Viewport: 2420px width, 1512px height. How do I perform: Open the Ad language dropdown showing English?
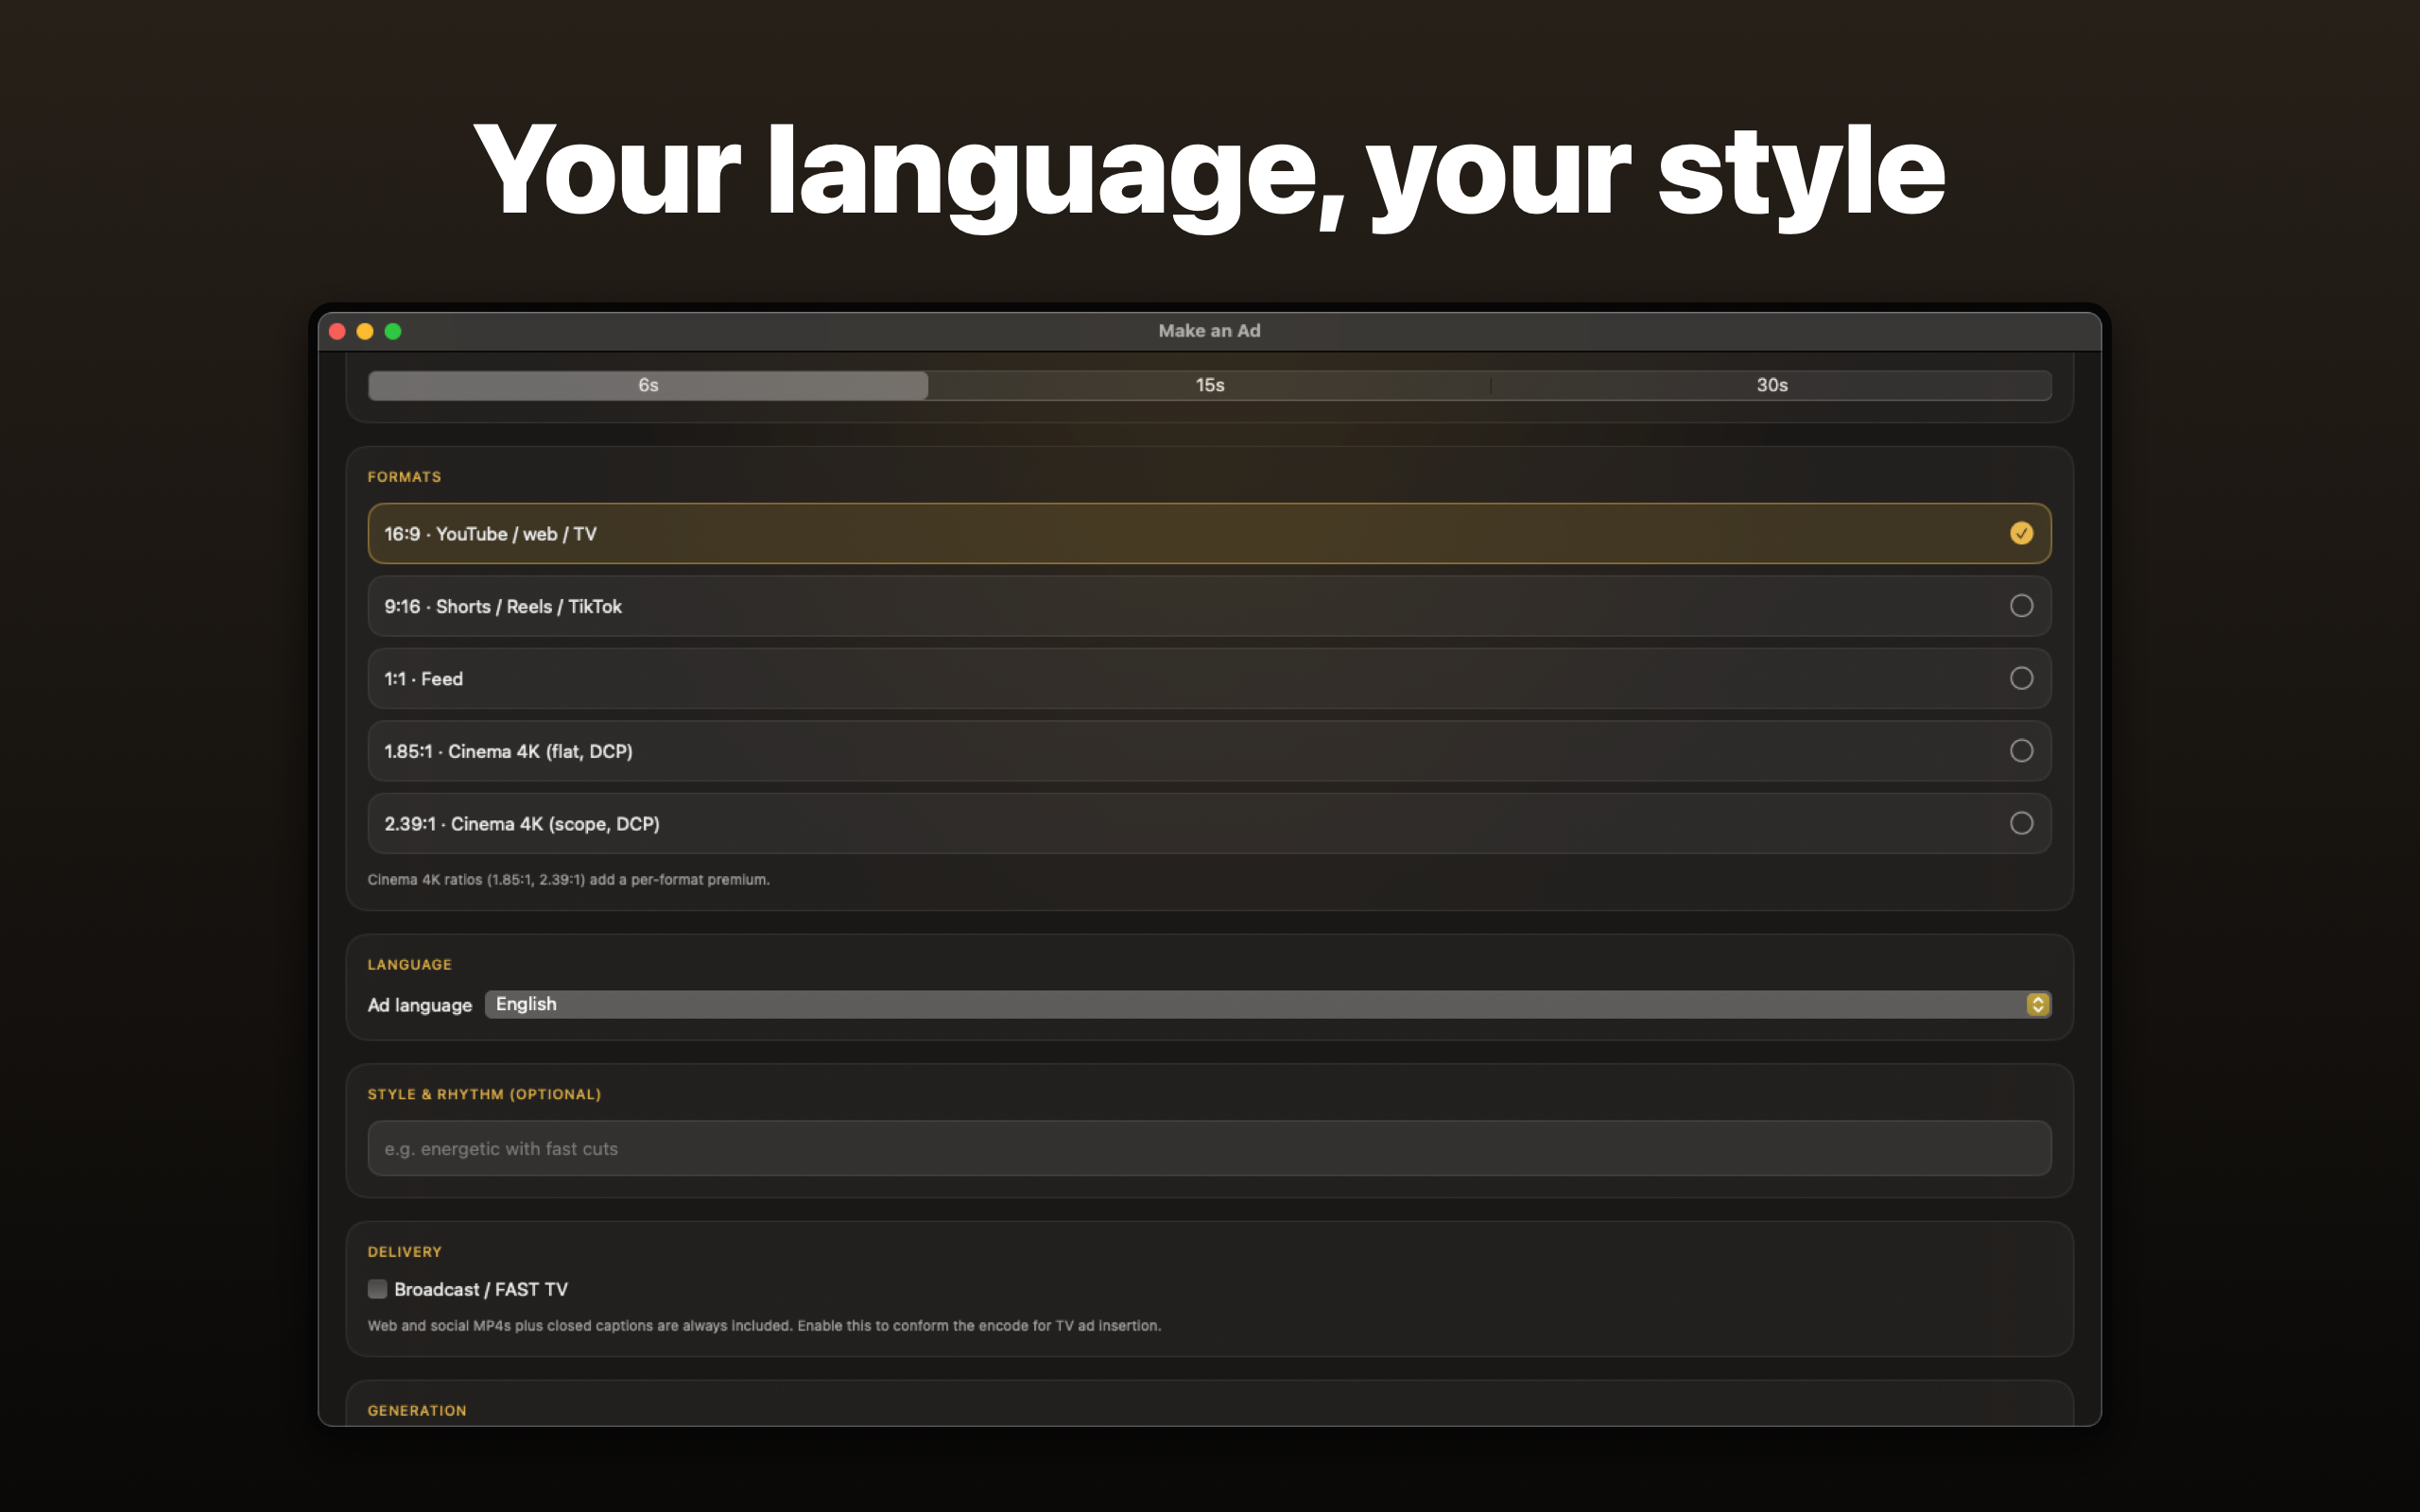click(1268, 1004)
